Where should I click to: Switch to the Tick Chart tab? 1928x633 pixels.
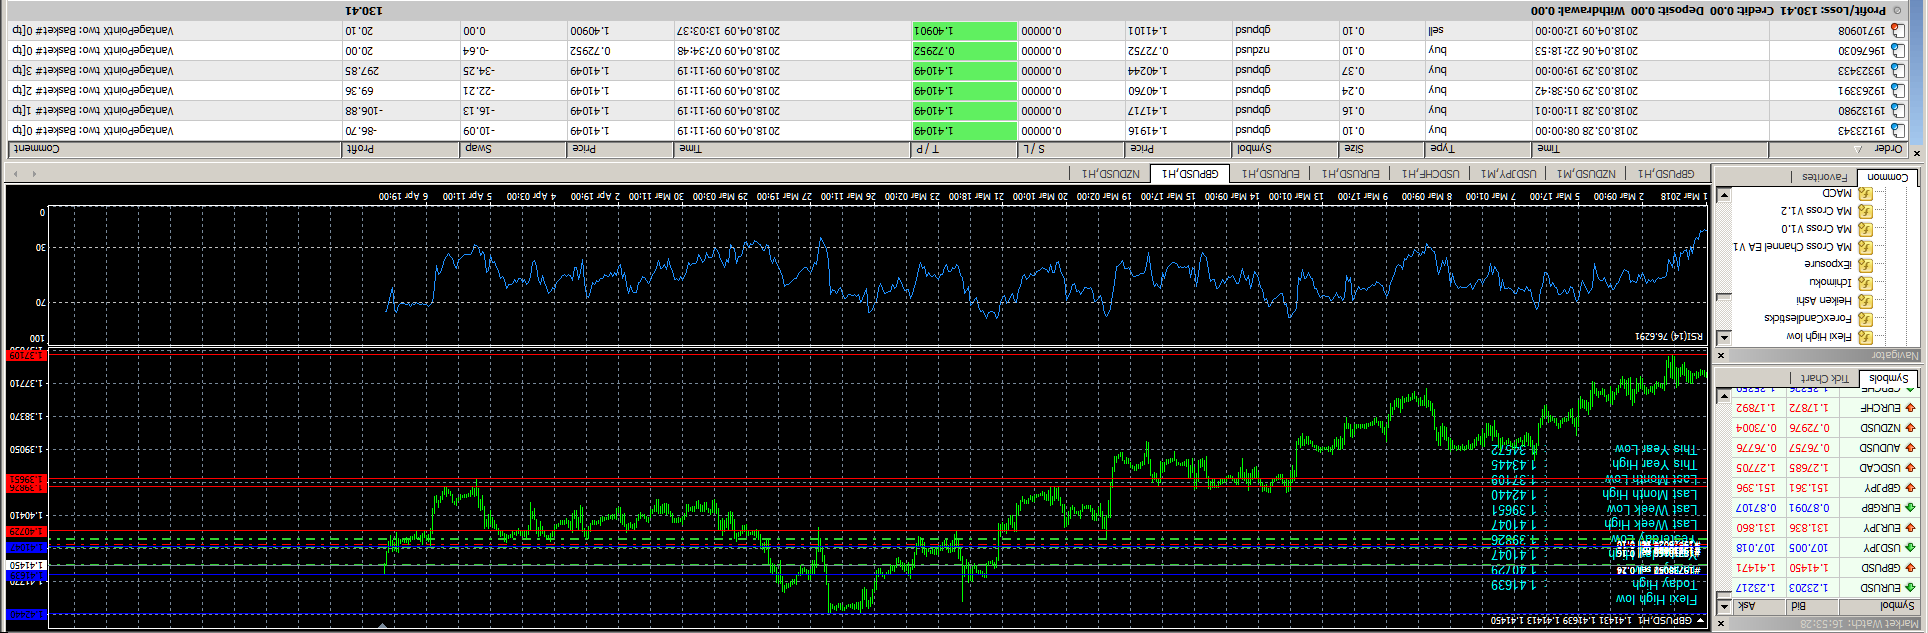pyautogui.click(x=1825, y=378)
